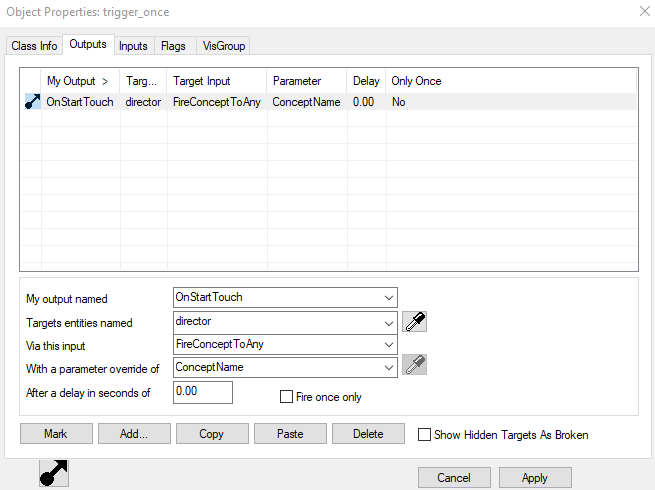655x490 pixels.
Task: Close the Object Properties dialog
Action: pos(641,11)
